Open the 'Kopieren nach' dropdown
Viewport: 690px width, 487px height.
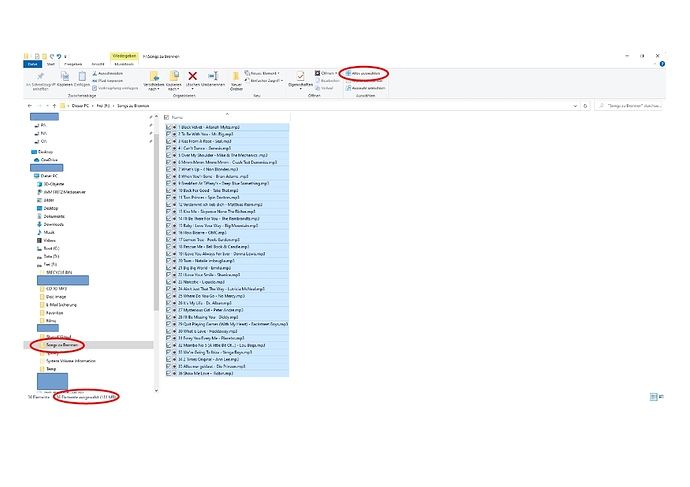click(x=173, y=87)
